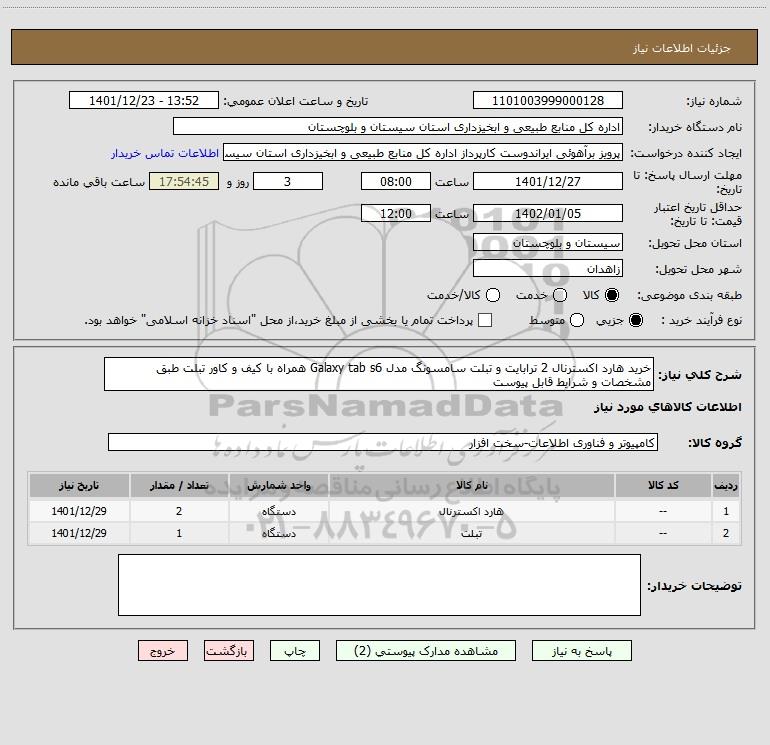Viewport: 770px width, 745px height.
Task: Click the جزئیات اطلاعات نیاز header title
Action: pyautogui.click(x=681, y=48)
